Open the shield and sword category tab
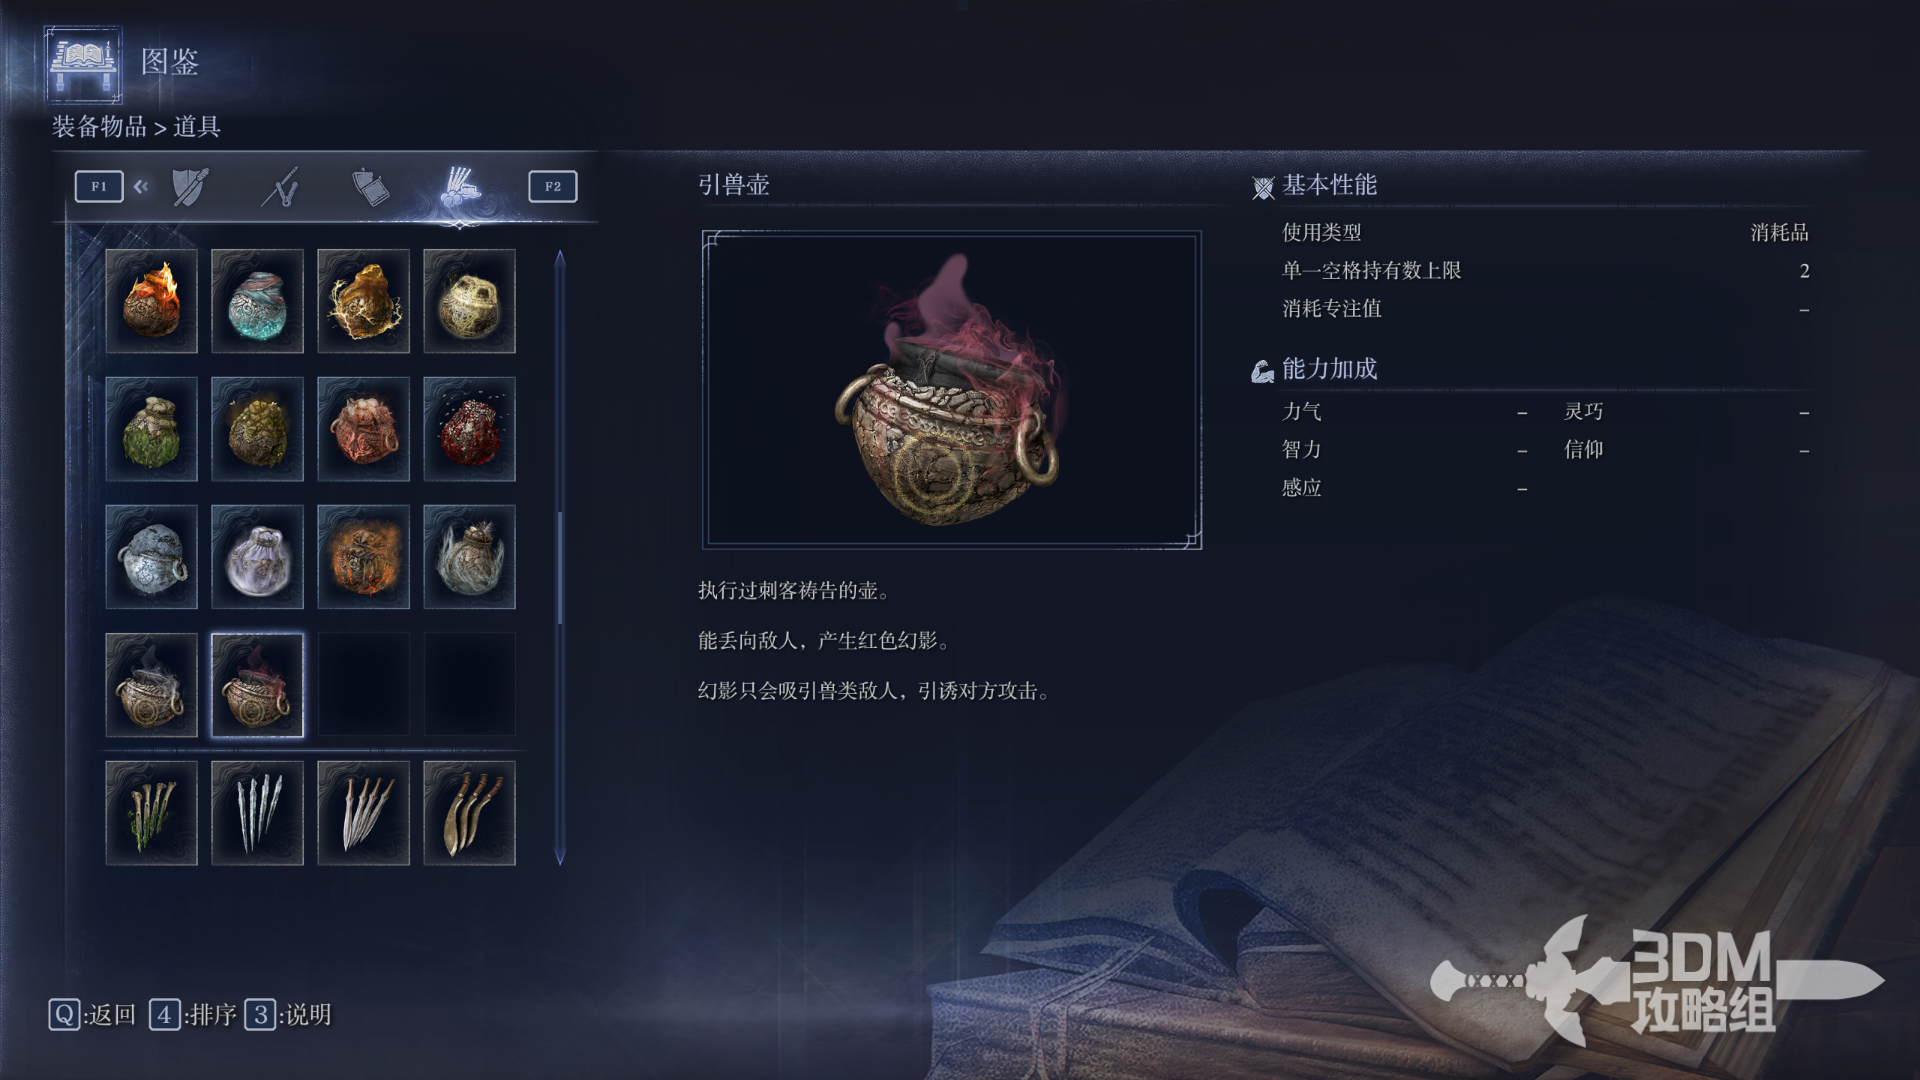1920x1080 pixels. [x=190, y=187]
